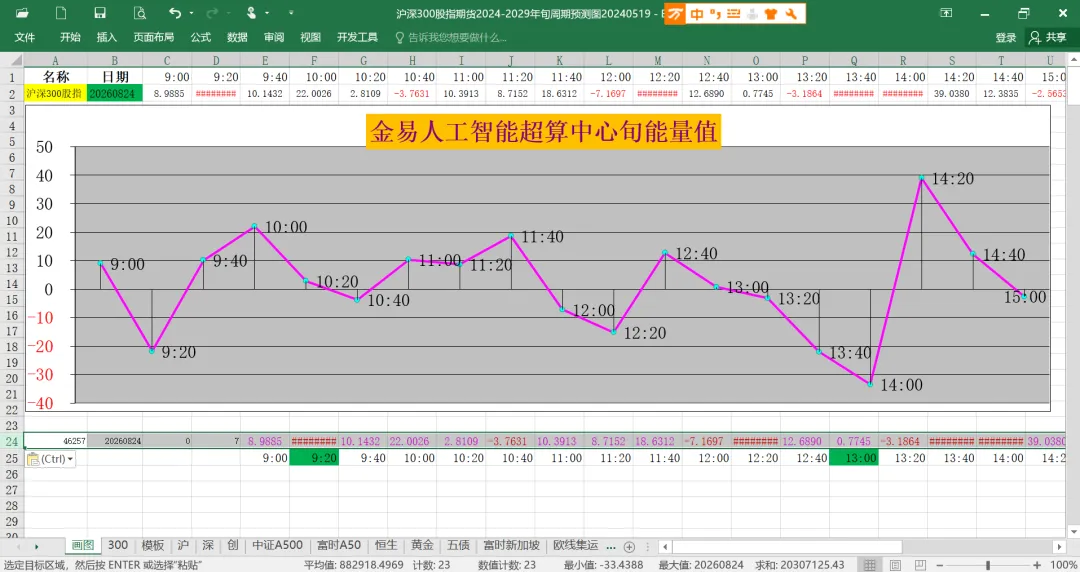The width and height of the screenshot is (1080, 572).
Task: Show more sheet tabs via ellipsis
Action: (611, 546)
